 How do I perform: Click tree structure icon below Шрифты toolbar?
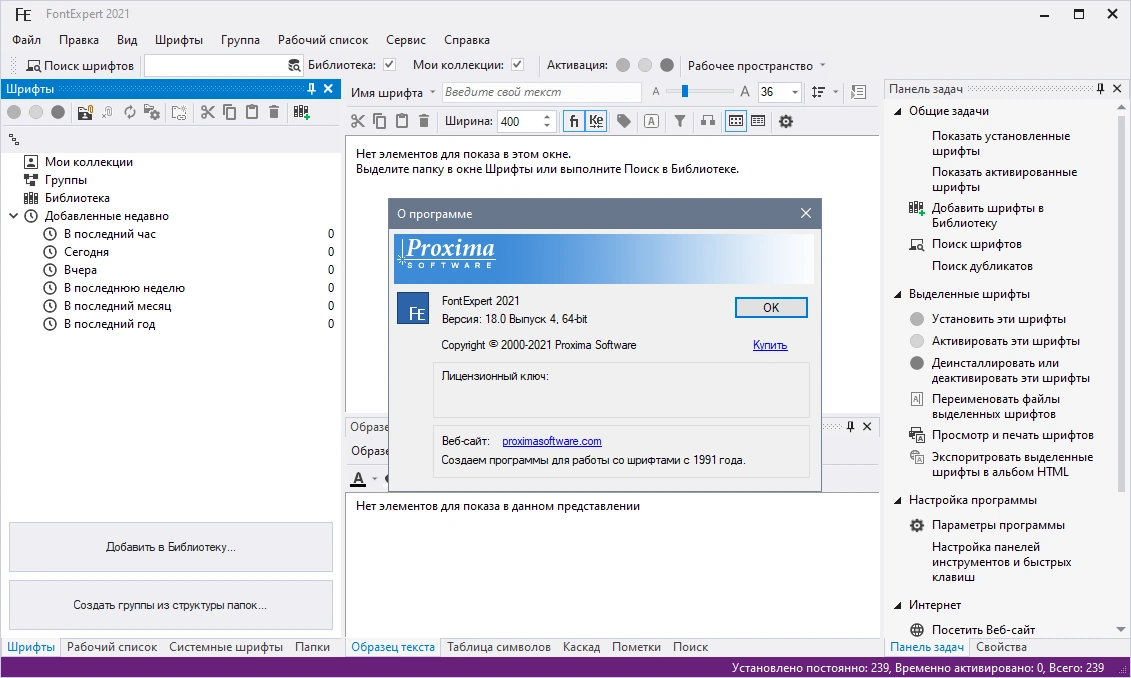pyautogui.click(x=14, y=139)
